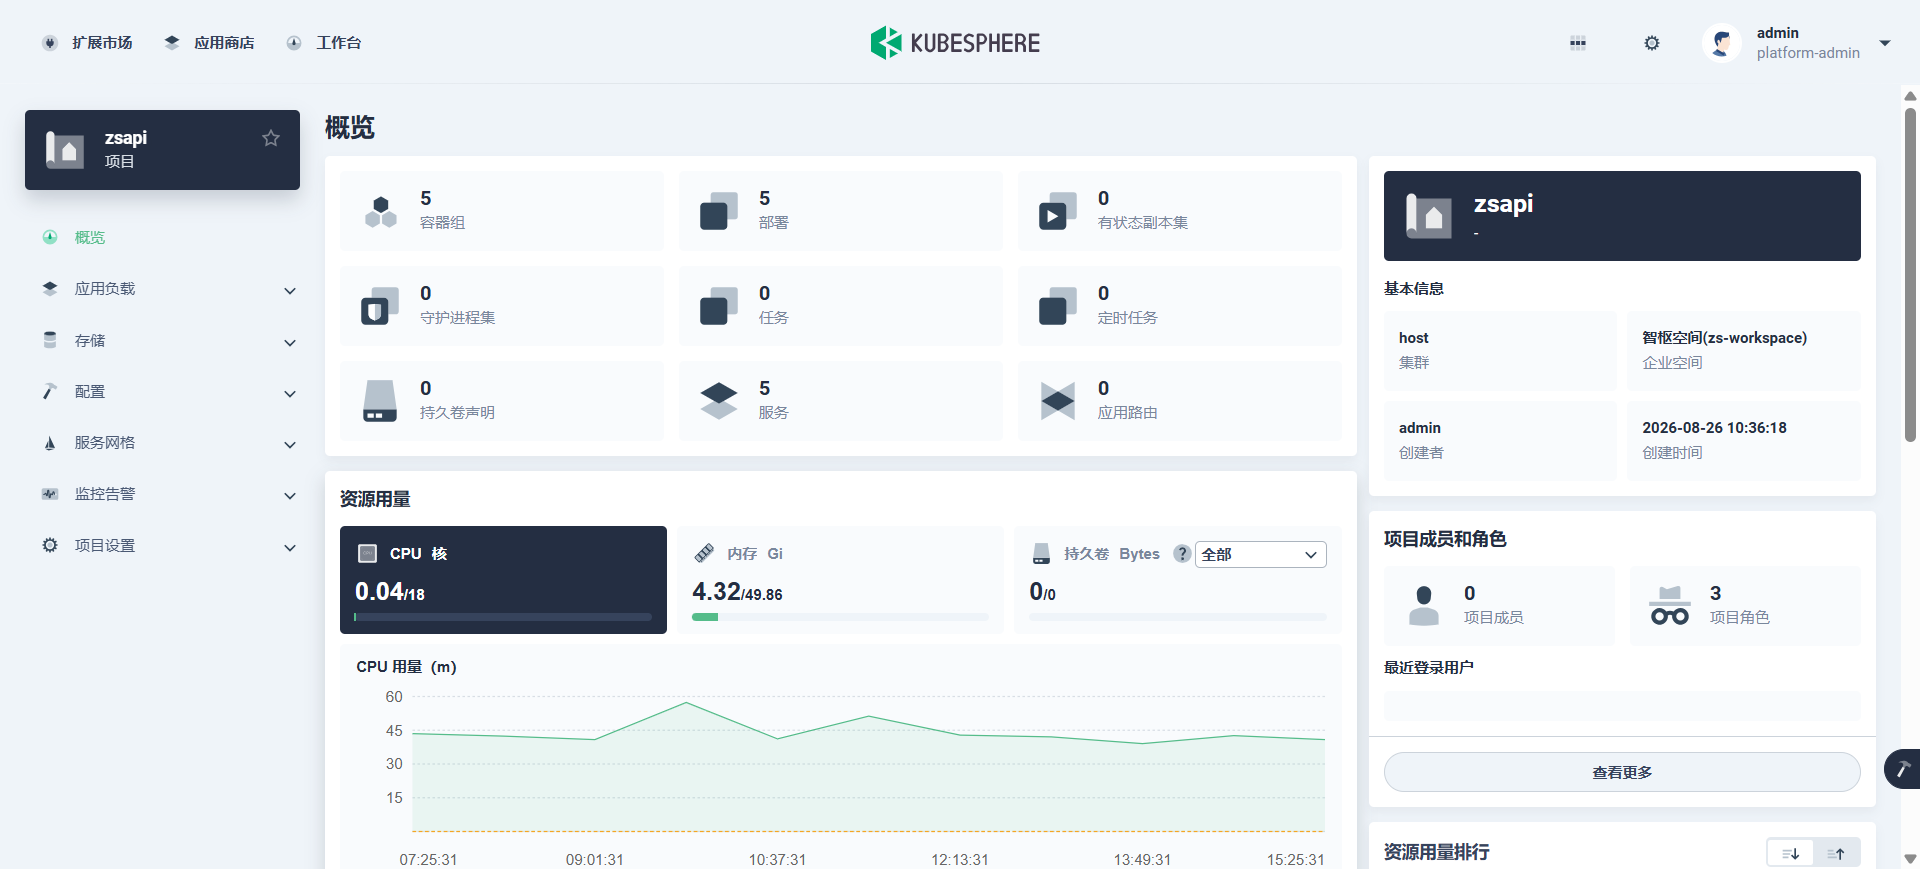
Task: Open the 全部 storage class dropdown
Action: pos(1261,555)
